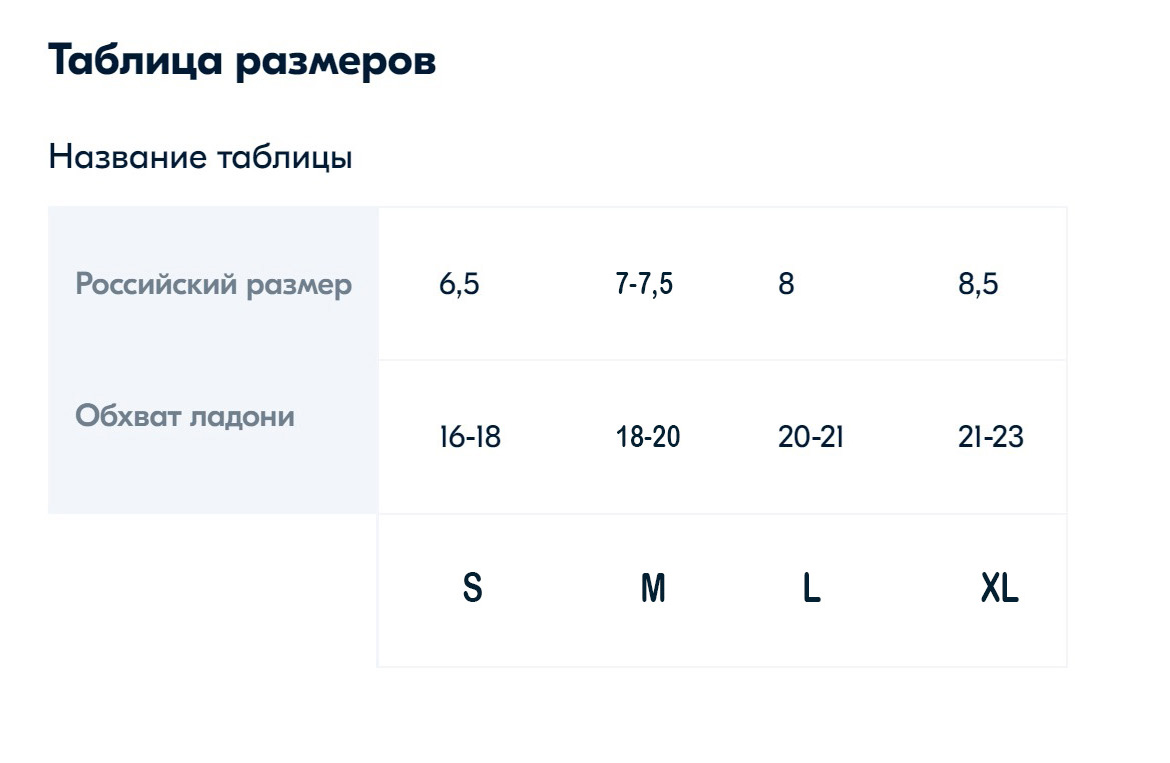The width and height of the screenshot is (1170, 763).
Task: Click the word 'размеров' in the title
Action: tap(335, 62)
